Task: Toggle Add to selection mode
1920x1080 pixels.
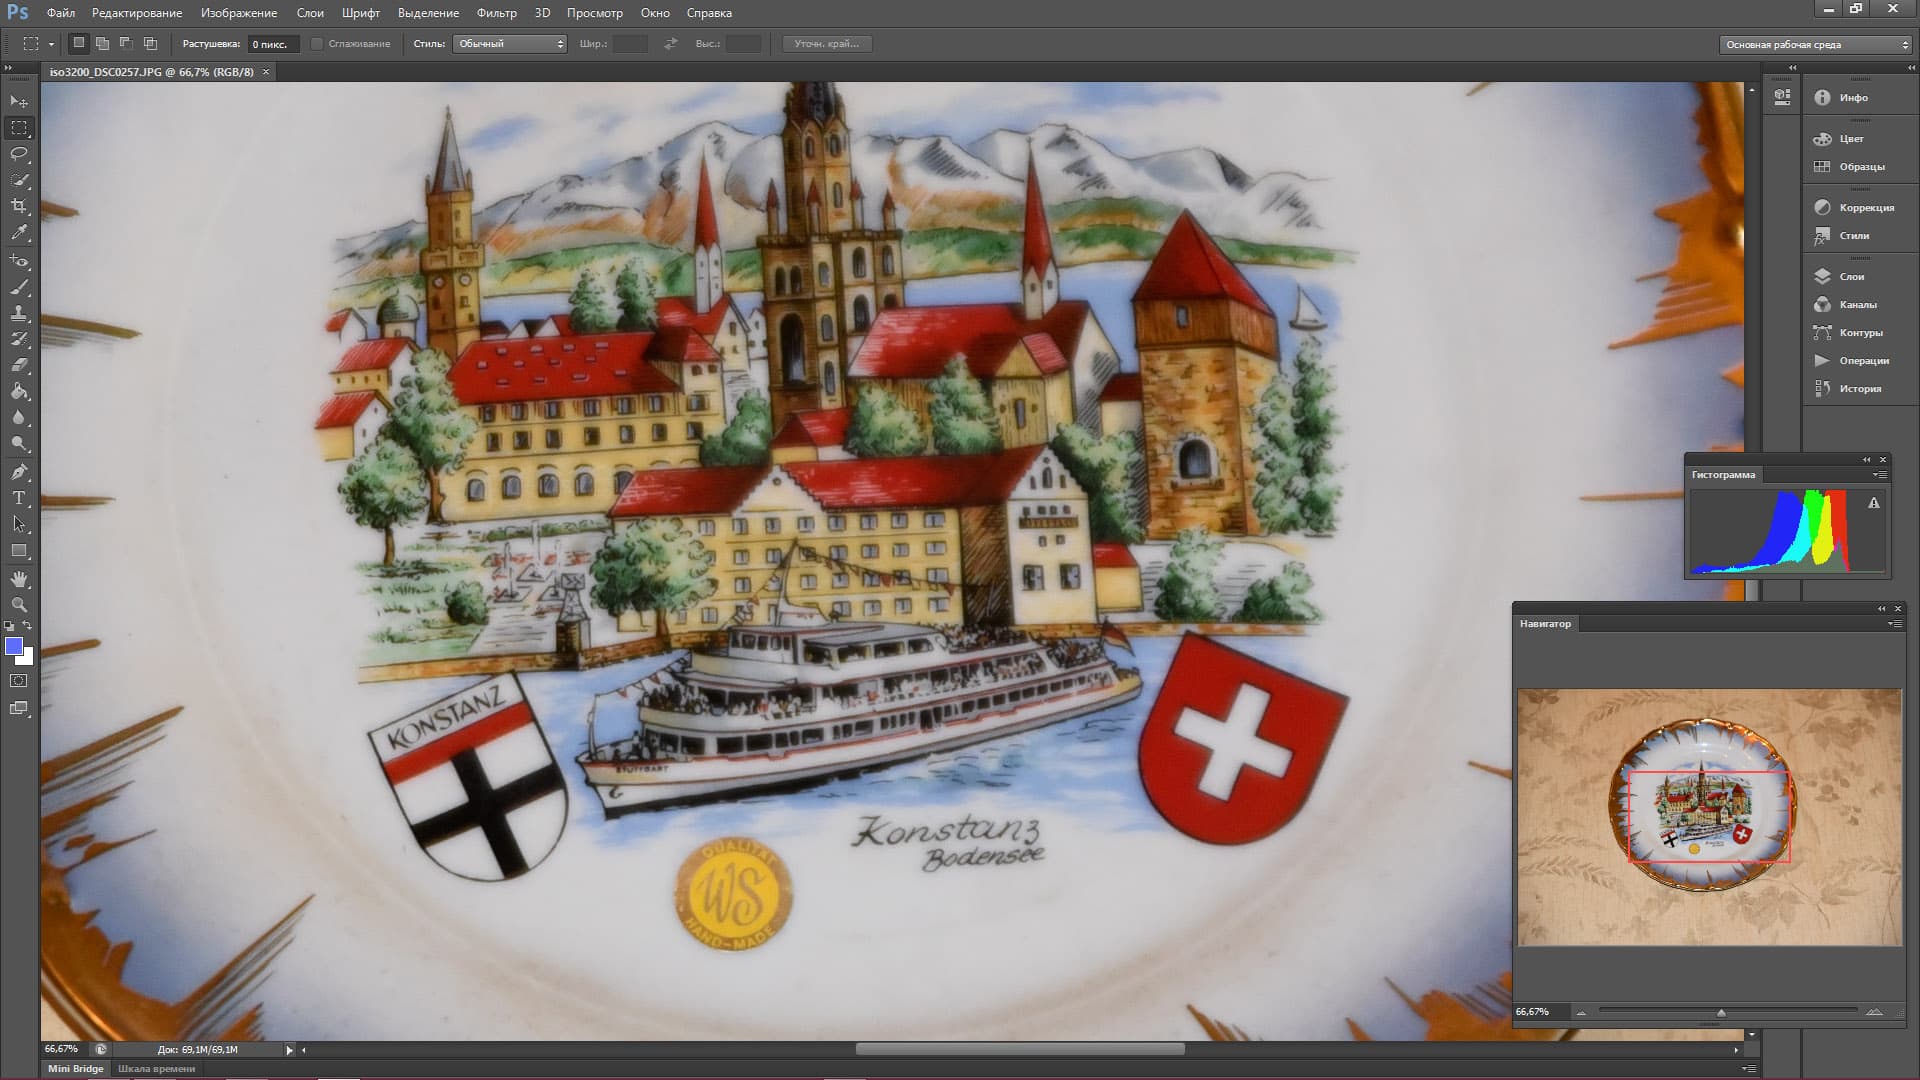Action: [x=102, y=44]
